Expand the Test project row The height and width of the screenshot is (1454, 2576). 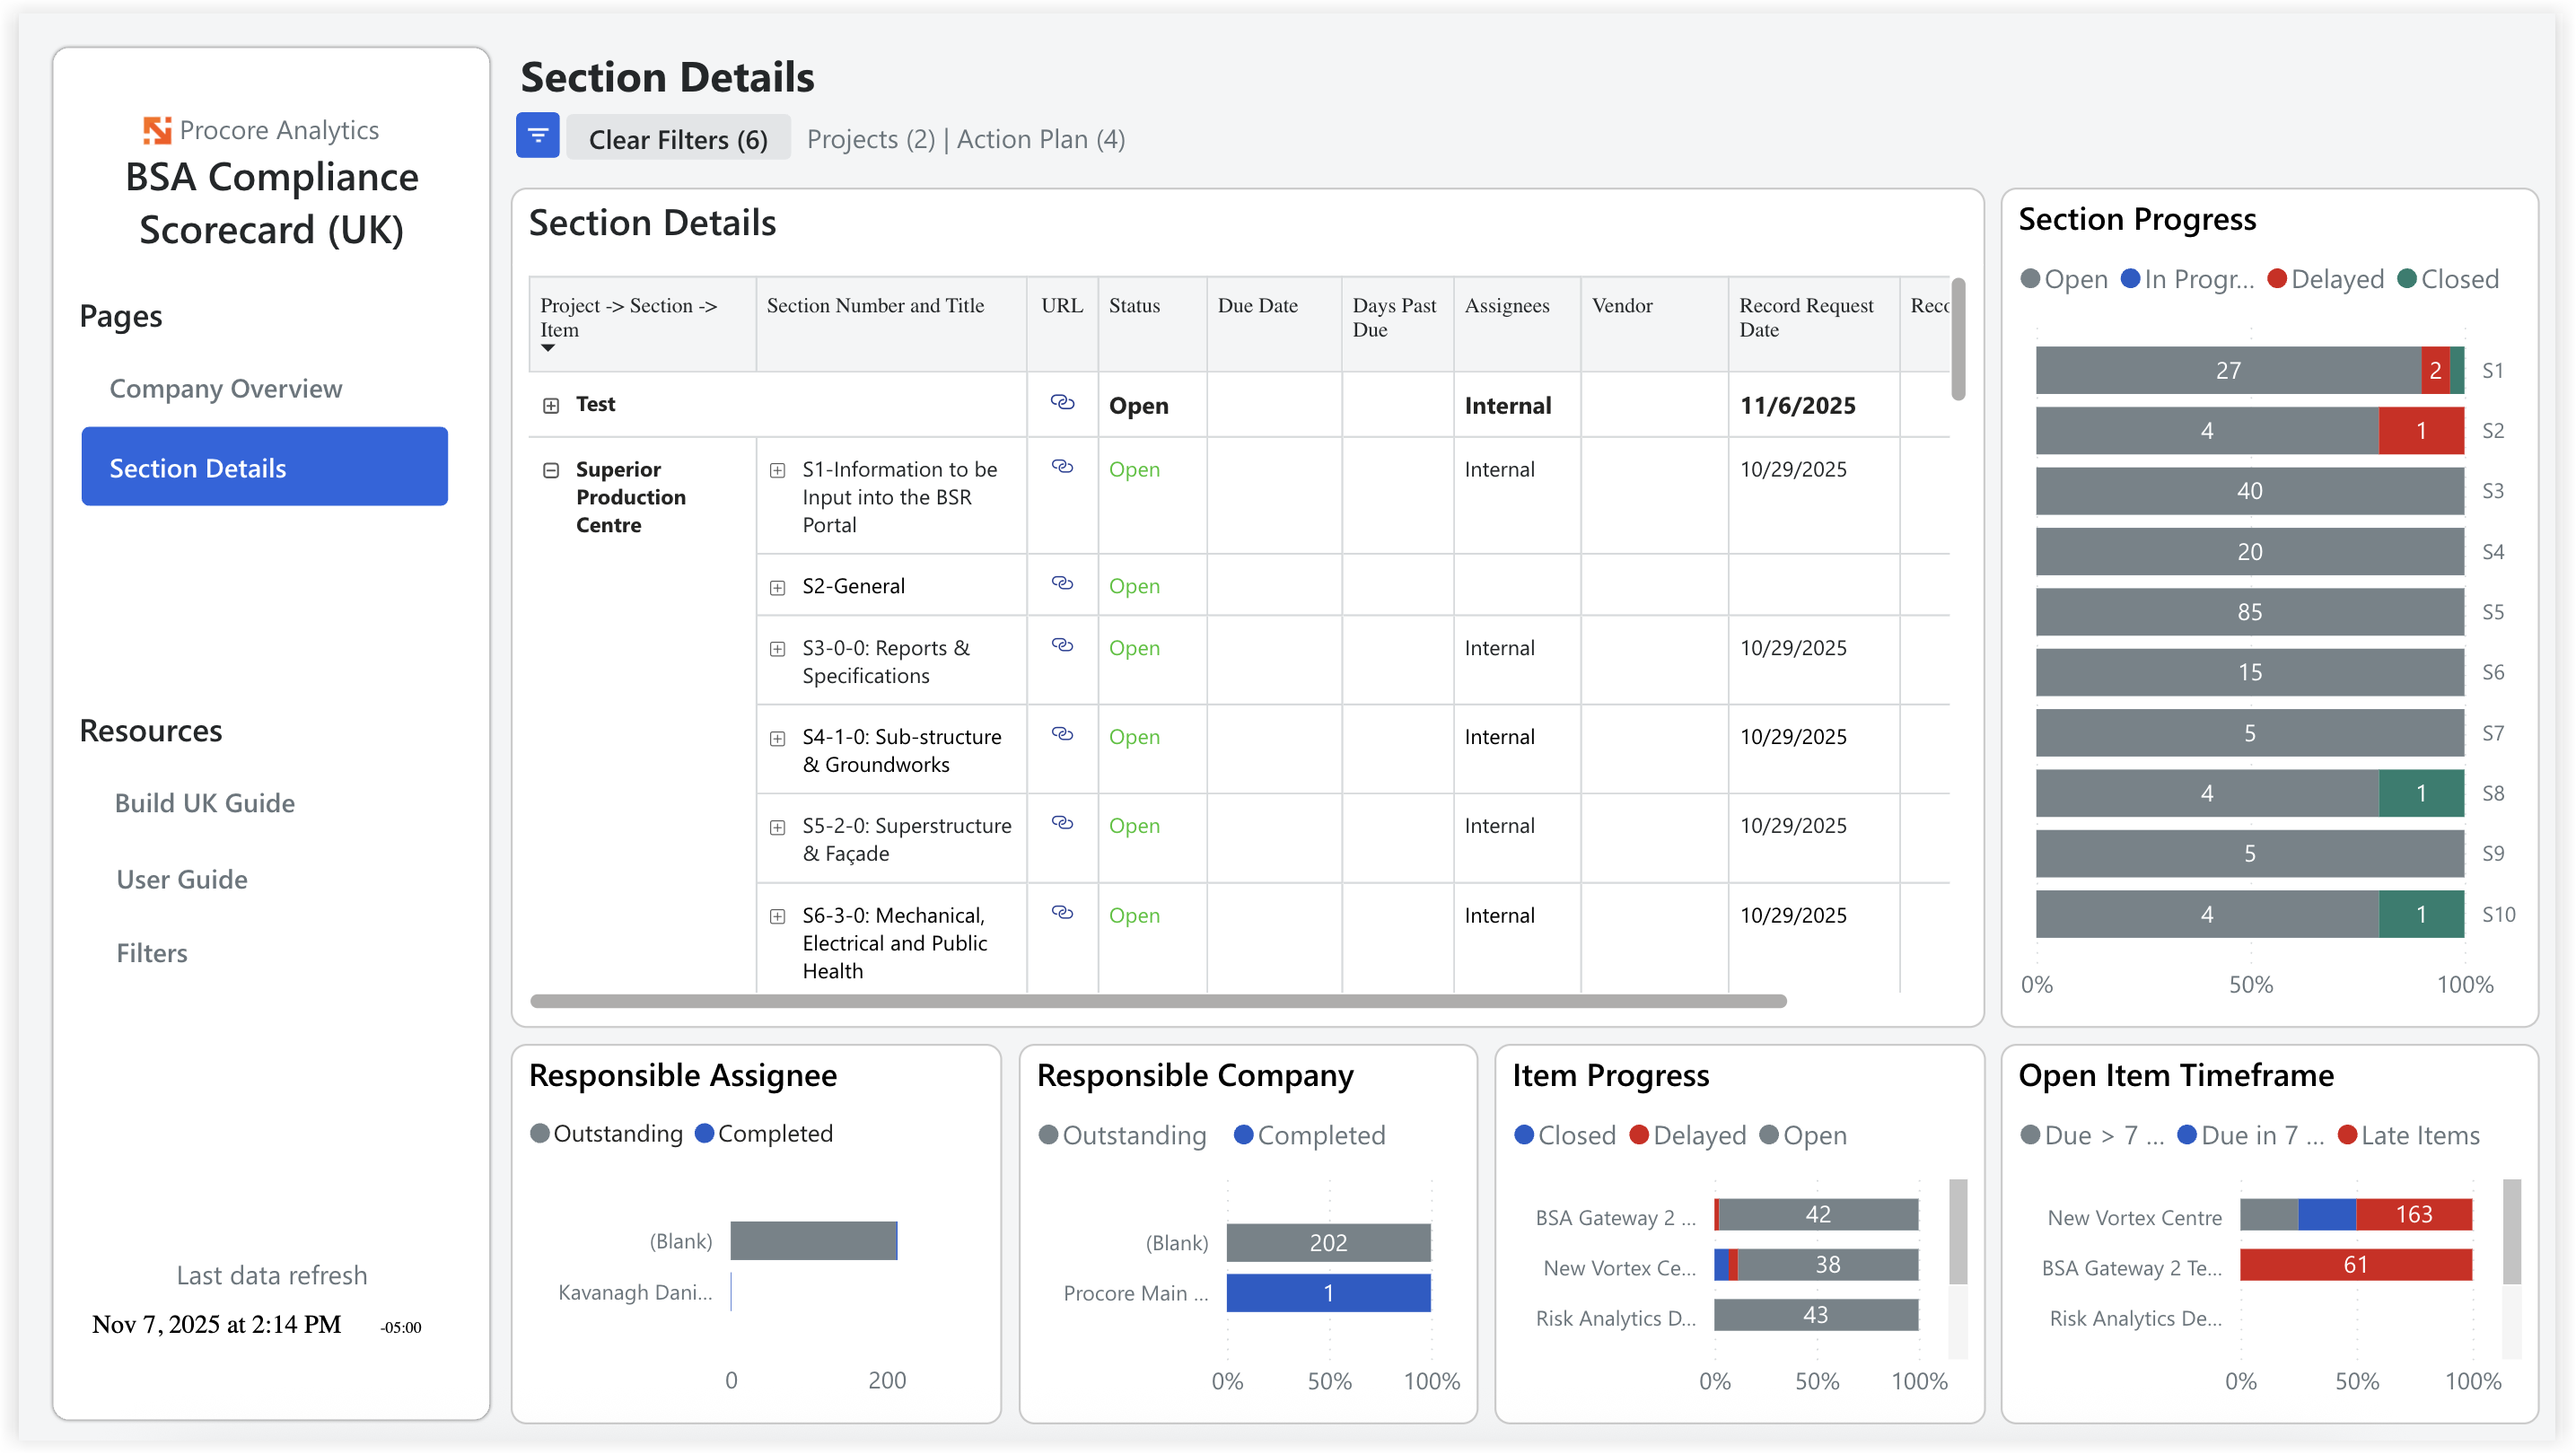tap(550, 405)
